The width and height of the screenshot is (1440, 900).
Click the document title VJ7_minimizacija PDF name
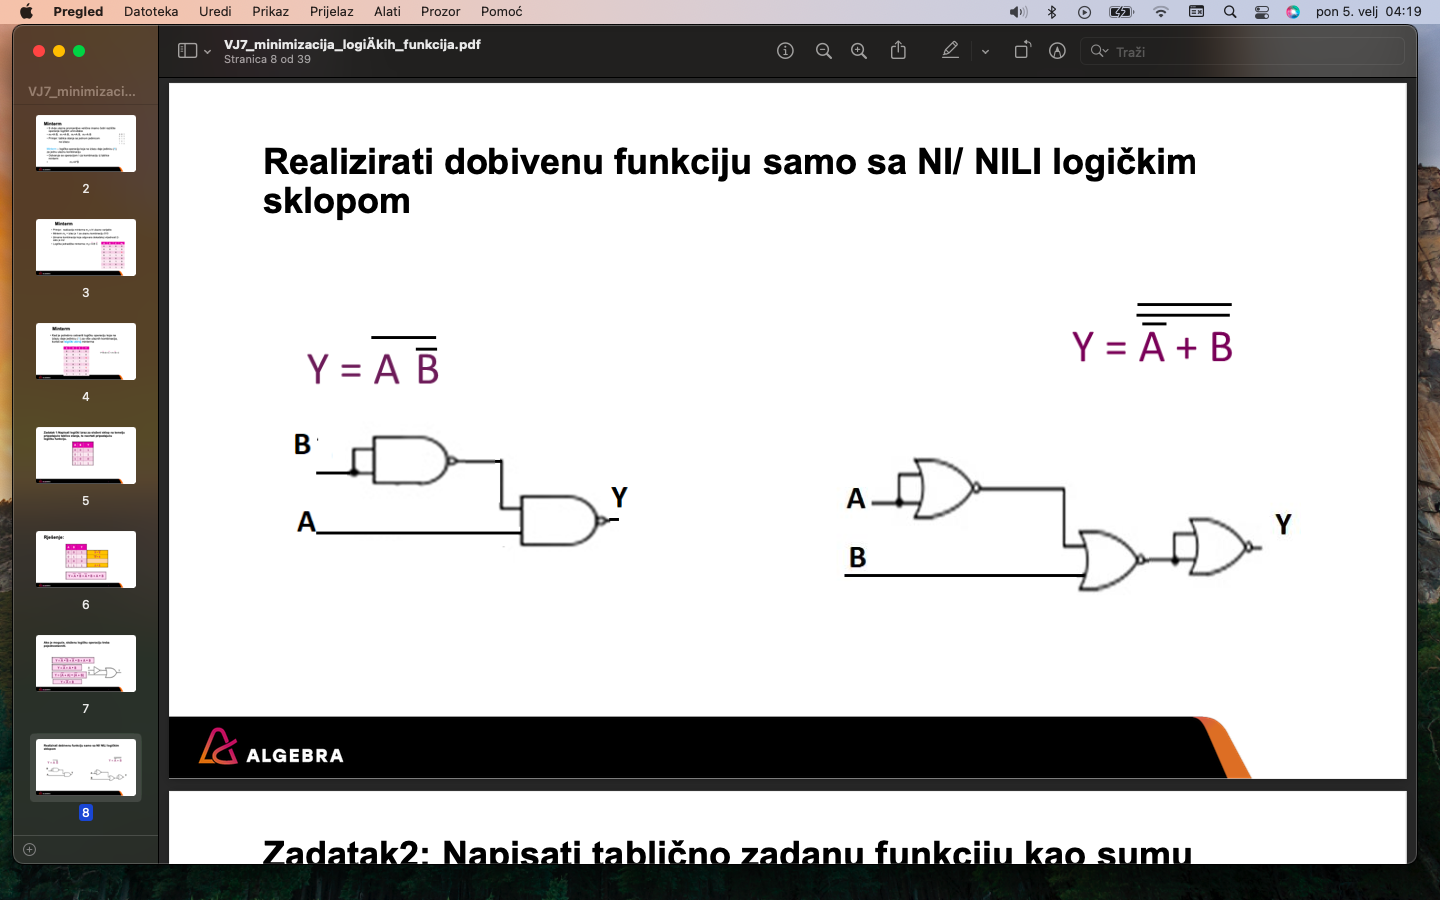352,44
